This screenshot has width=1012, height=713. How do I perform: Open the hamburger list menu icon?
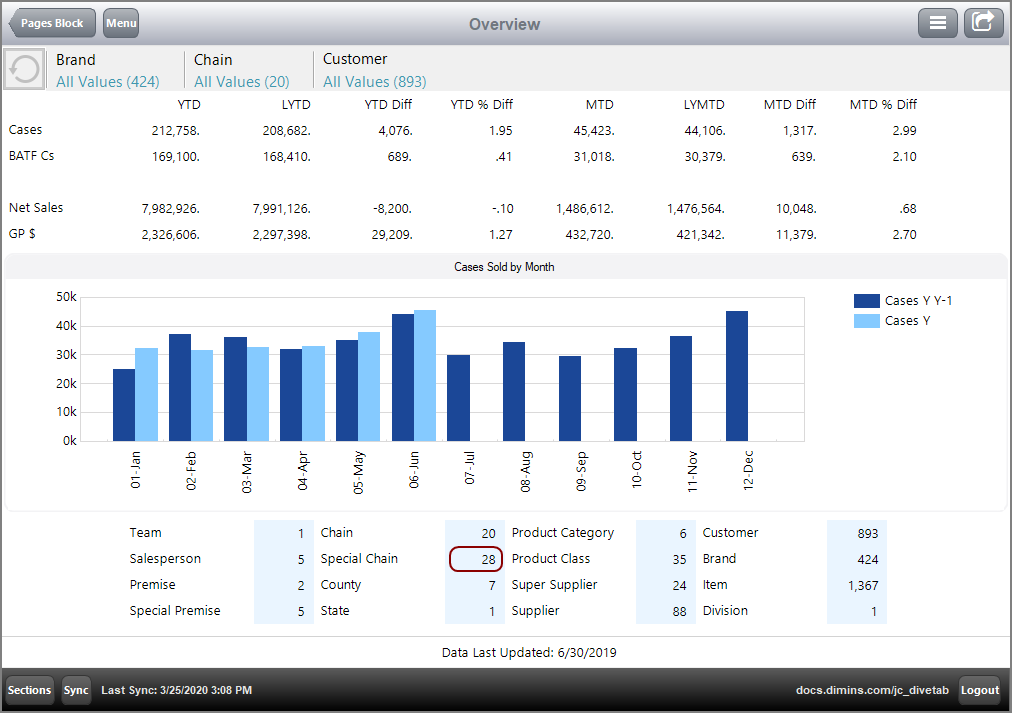coord(937,22)
